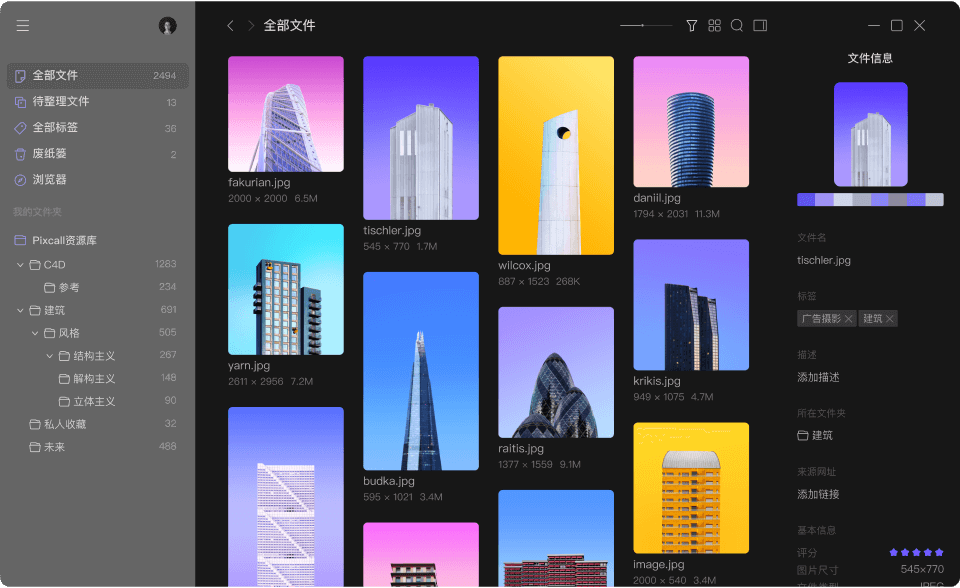960x588 pixels.
Task: Open the filter funnel icon
Action: (692, 25)
